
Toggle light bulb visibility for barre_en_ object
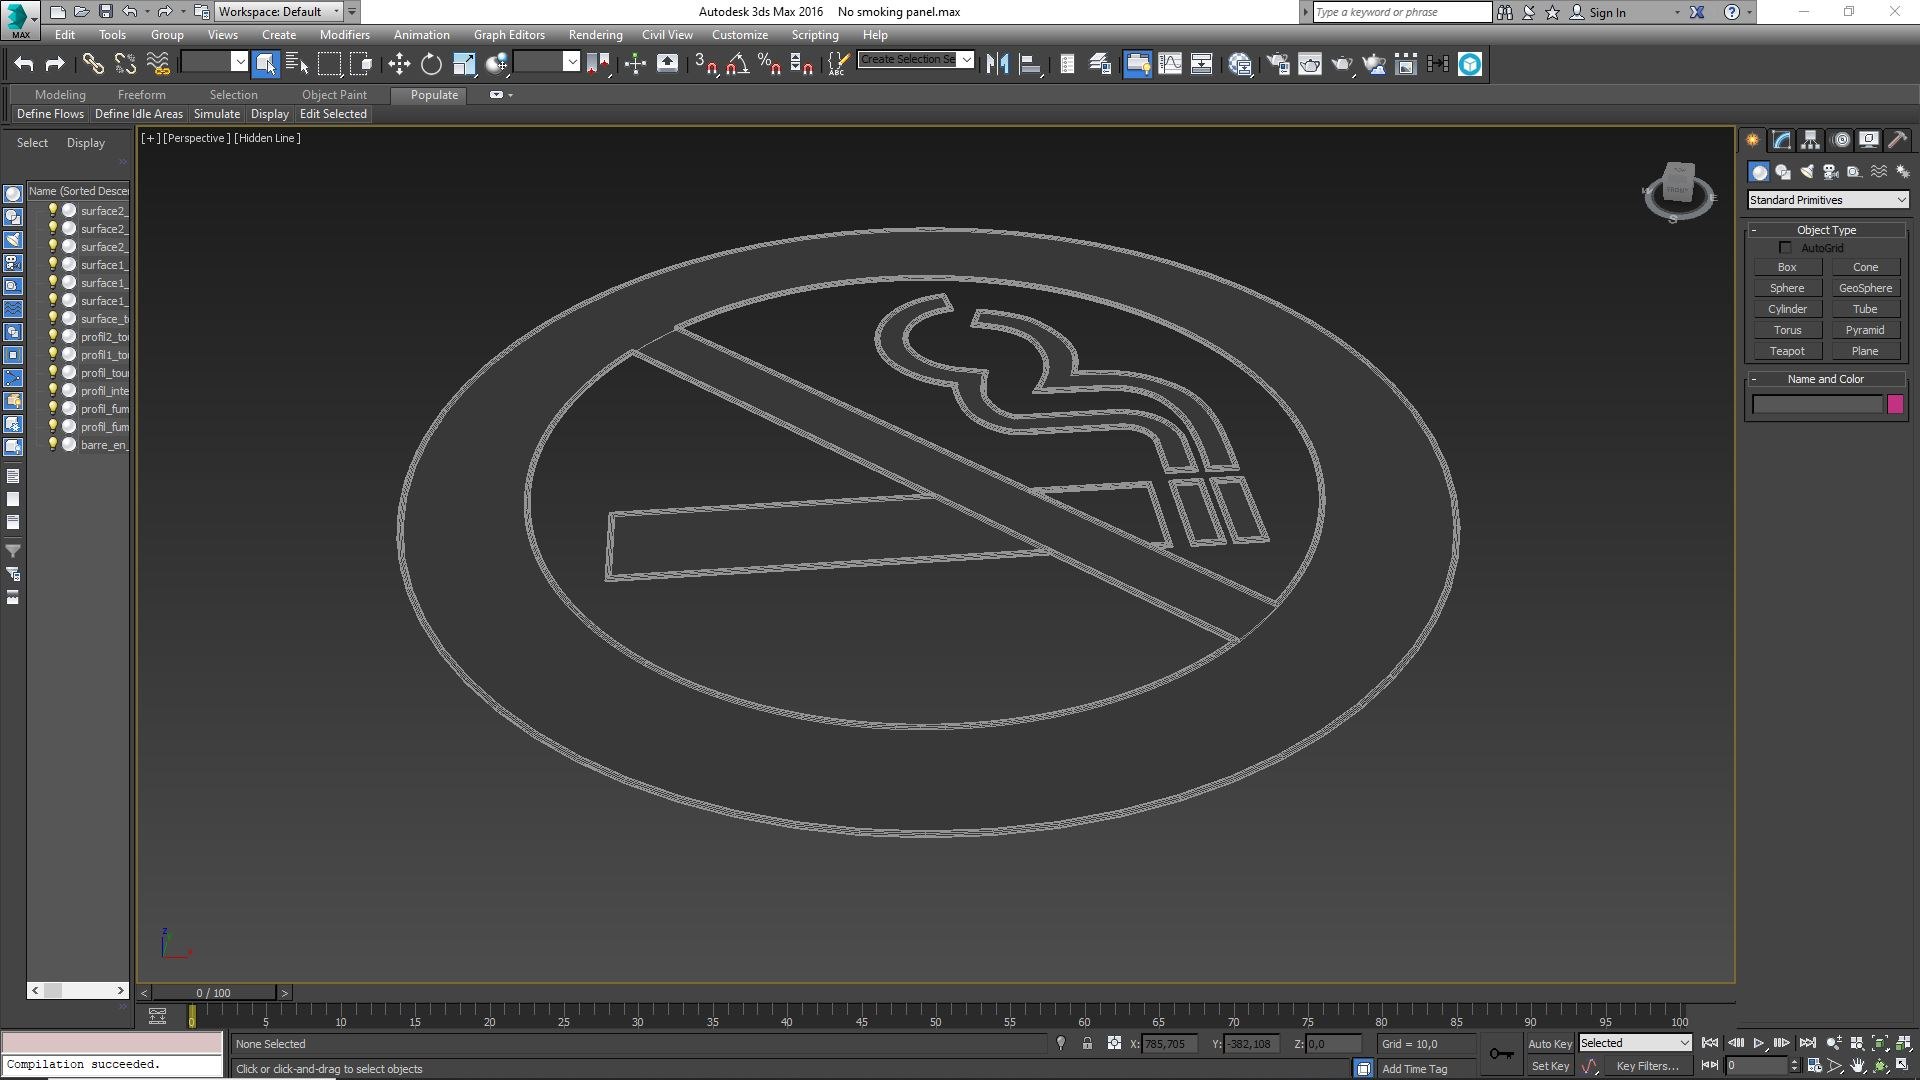(53, 444)
